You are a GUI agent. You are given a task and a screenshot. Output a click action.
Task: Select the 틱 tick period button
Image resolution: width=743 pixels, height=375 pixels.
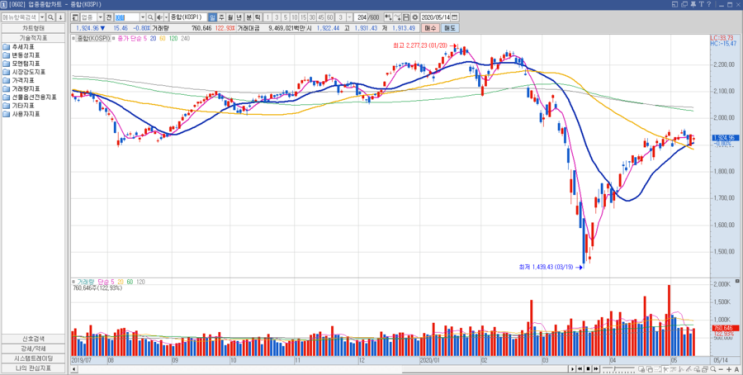tap(257, 17)
